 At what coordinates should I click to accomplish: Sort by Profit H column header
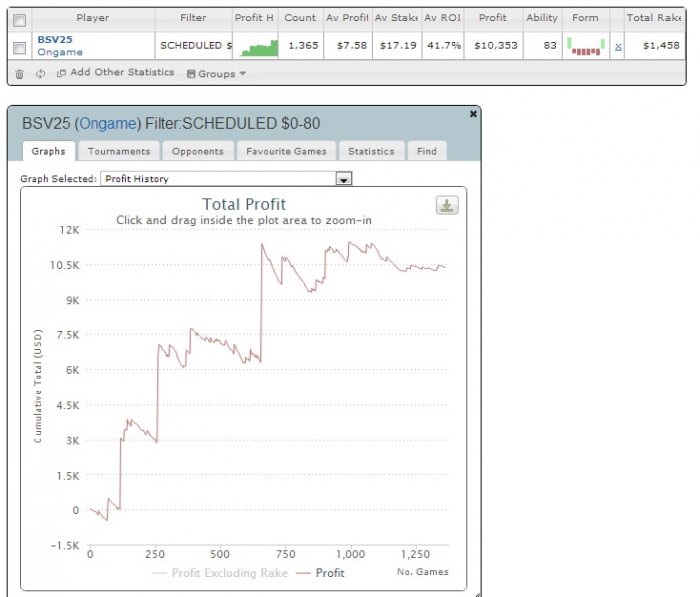coord(254,18)
